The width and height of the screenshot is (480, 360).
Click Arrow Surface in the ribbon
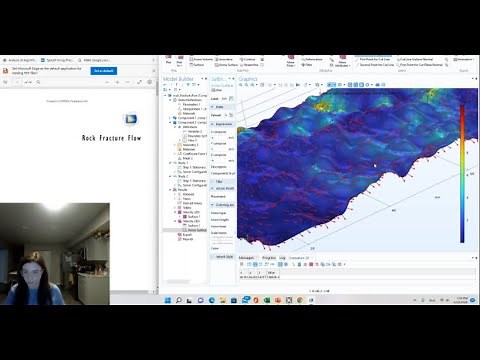tap(226, 65)
